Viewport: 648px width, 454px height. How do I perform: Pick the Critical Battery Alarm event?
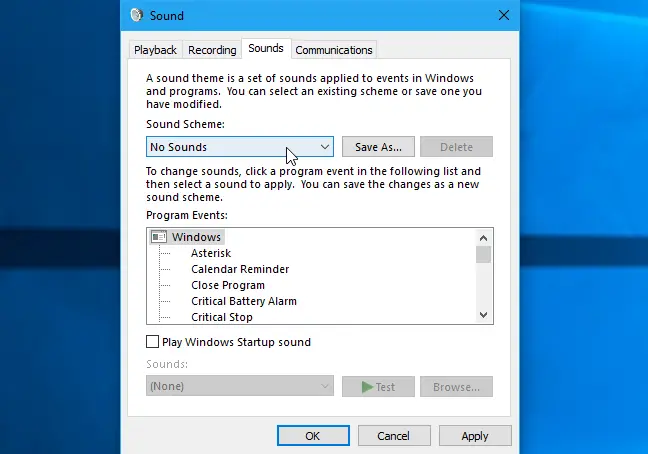point(244,301)
